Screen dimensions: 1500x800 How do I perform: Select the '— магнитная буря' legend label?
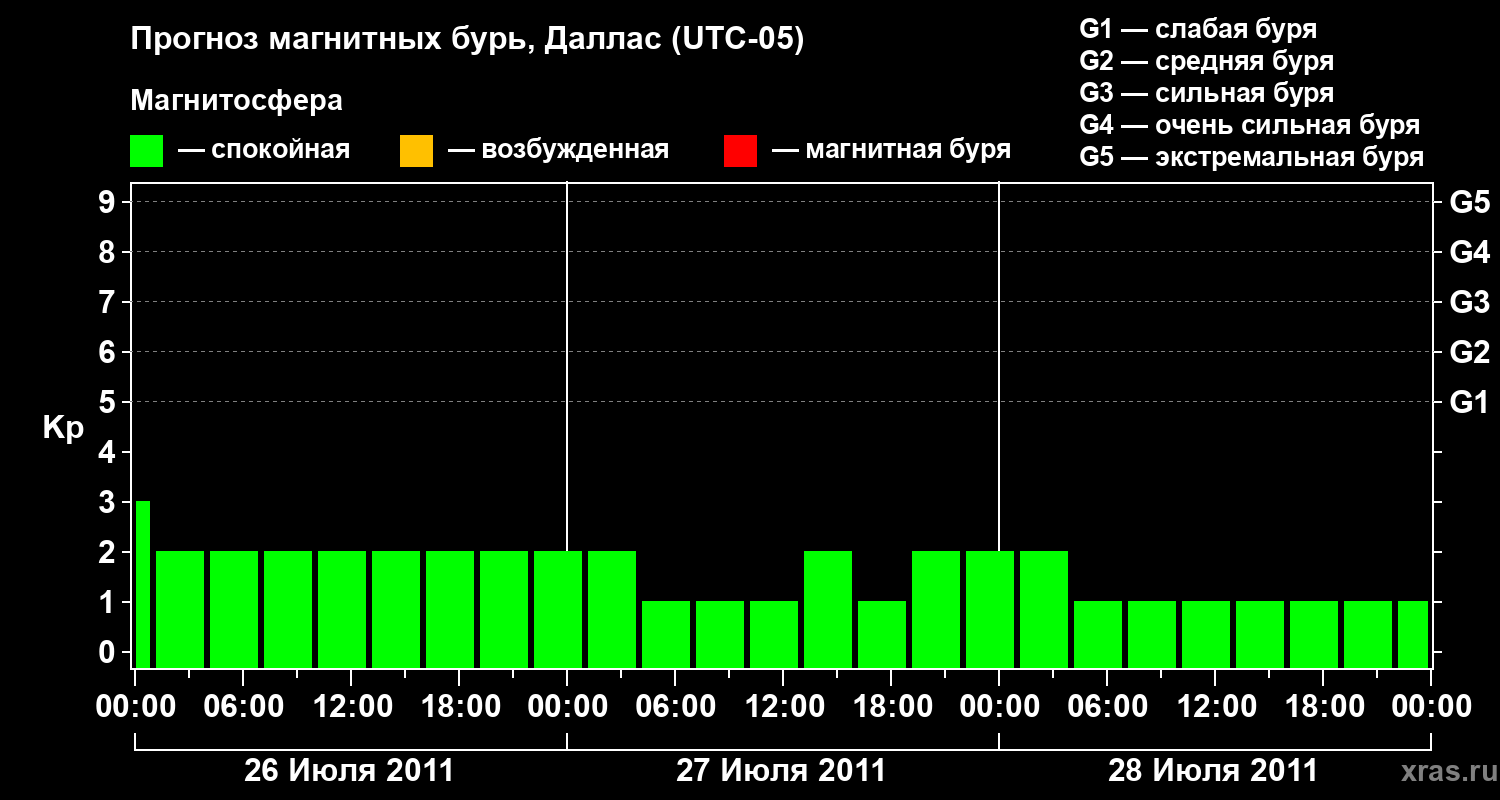click(891, 150)
